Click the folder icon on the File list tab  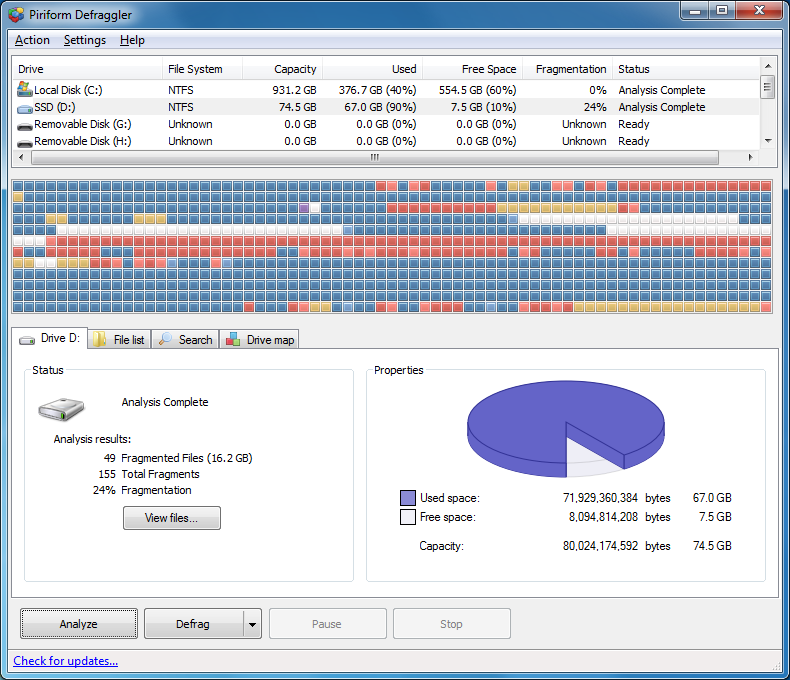tap(99, 339)
